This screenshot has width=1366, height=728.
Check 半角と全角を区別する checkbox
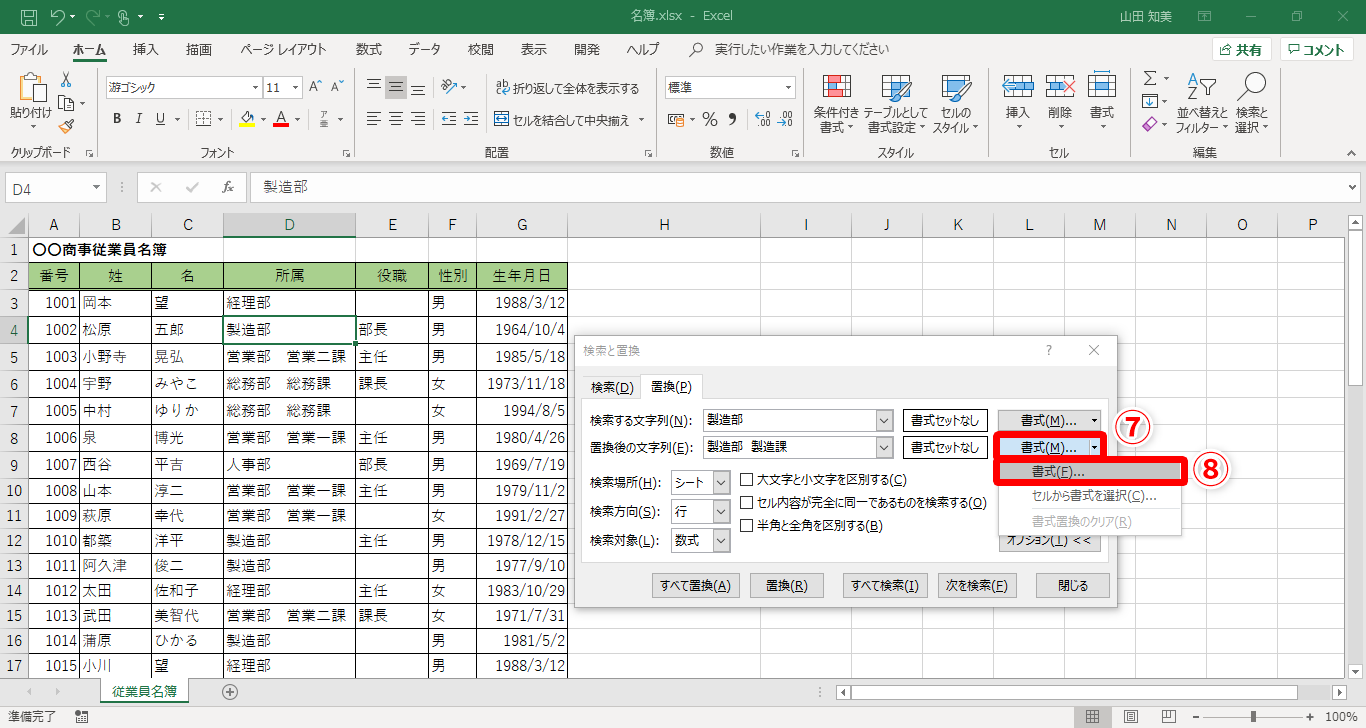point(747,526)
